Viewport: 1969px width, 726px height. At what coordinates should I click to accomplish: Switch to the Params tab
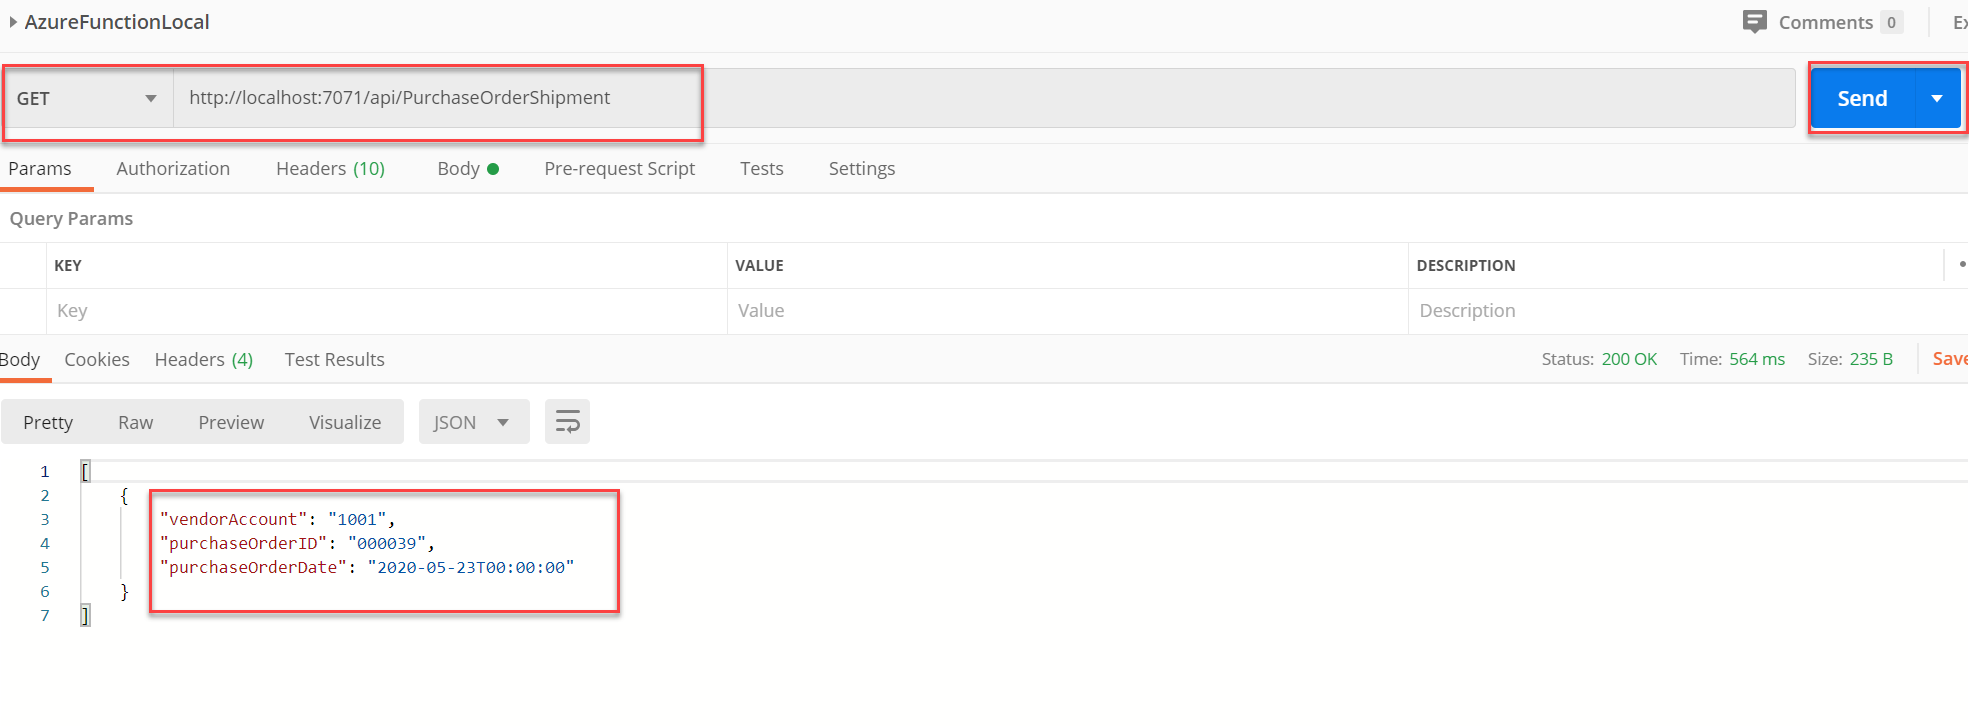coord(40,168)
